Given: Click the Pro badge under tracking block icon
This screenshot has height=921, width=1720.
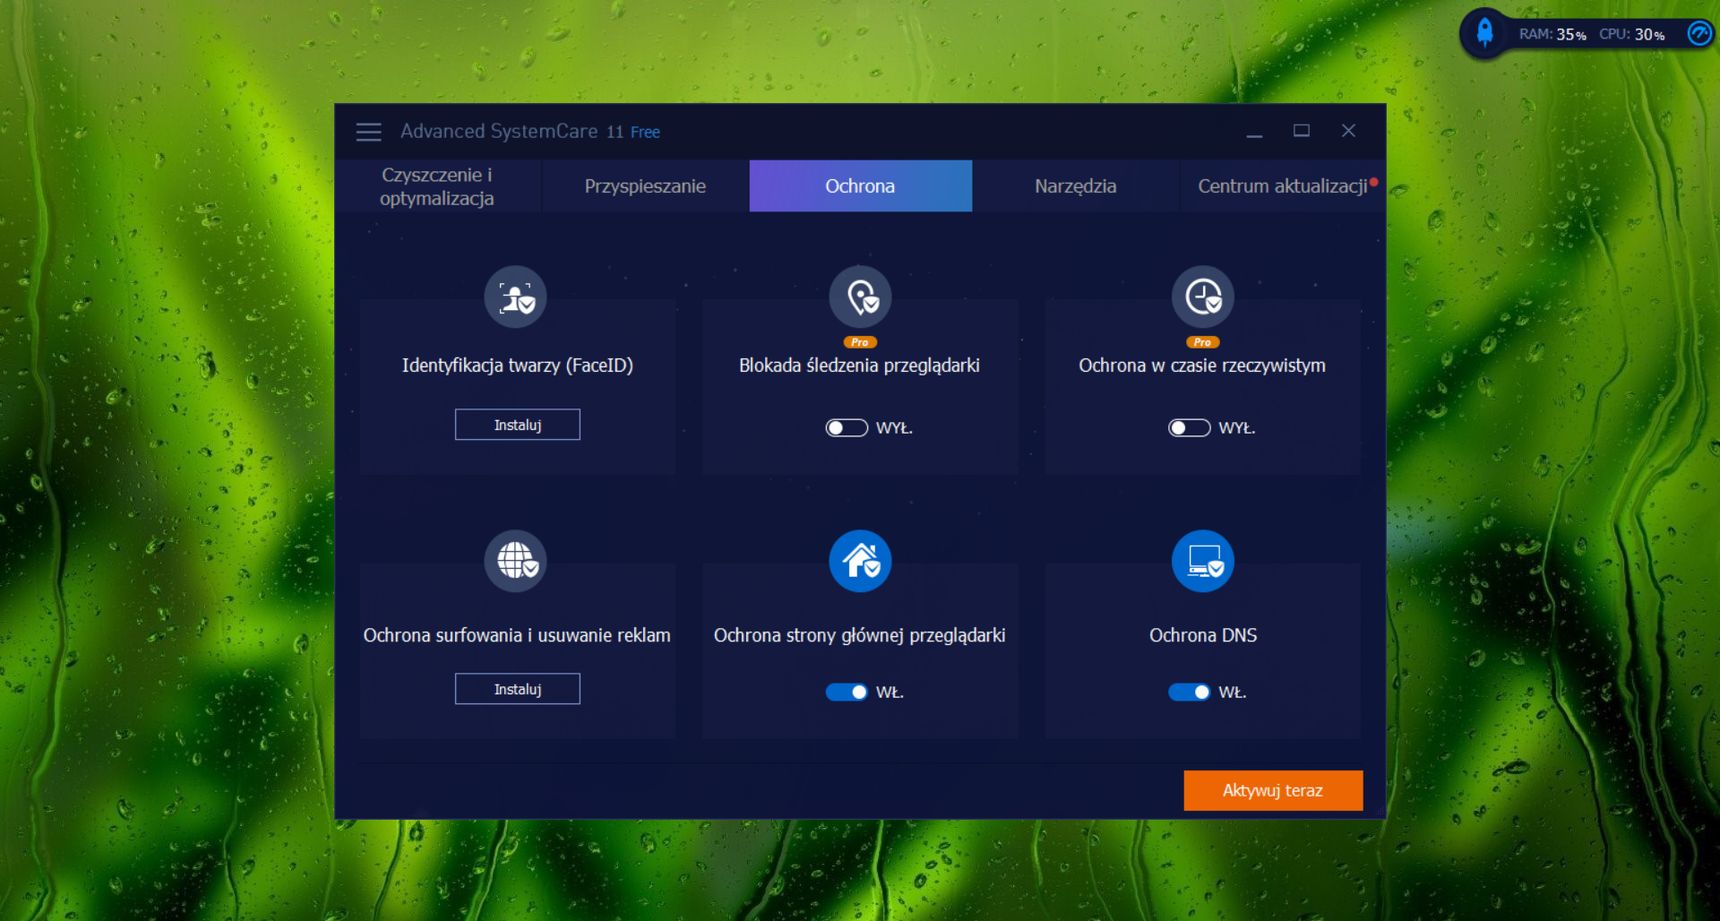Looking at the screenshot, I should 860,342.
